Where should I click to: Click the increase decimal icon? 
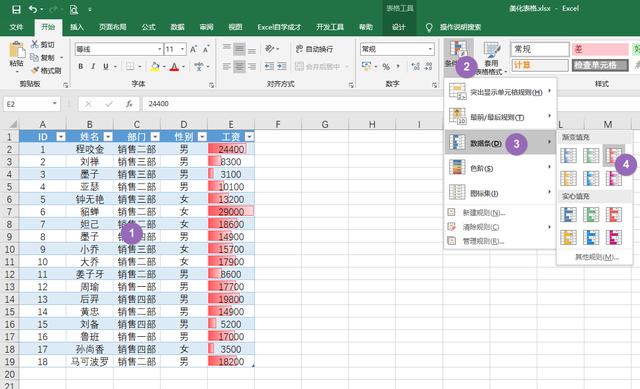tap(416, 66)
